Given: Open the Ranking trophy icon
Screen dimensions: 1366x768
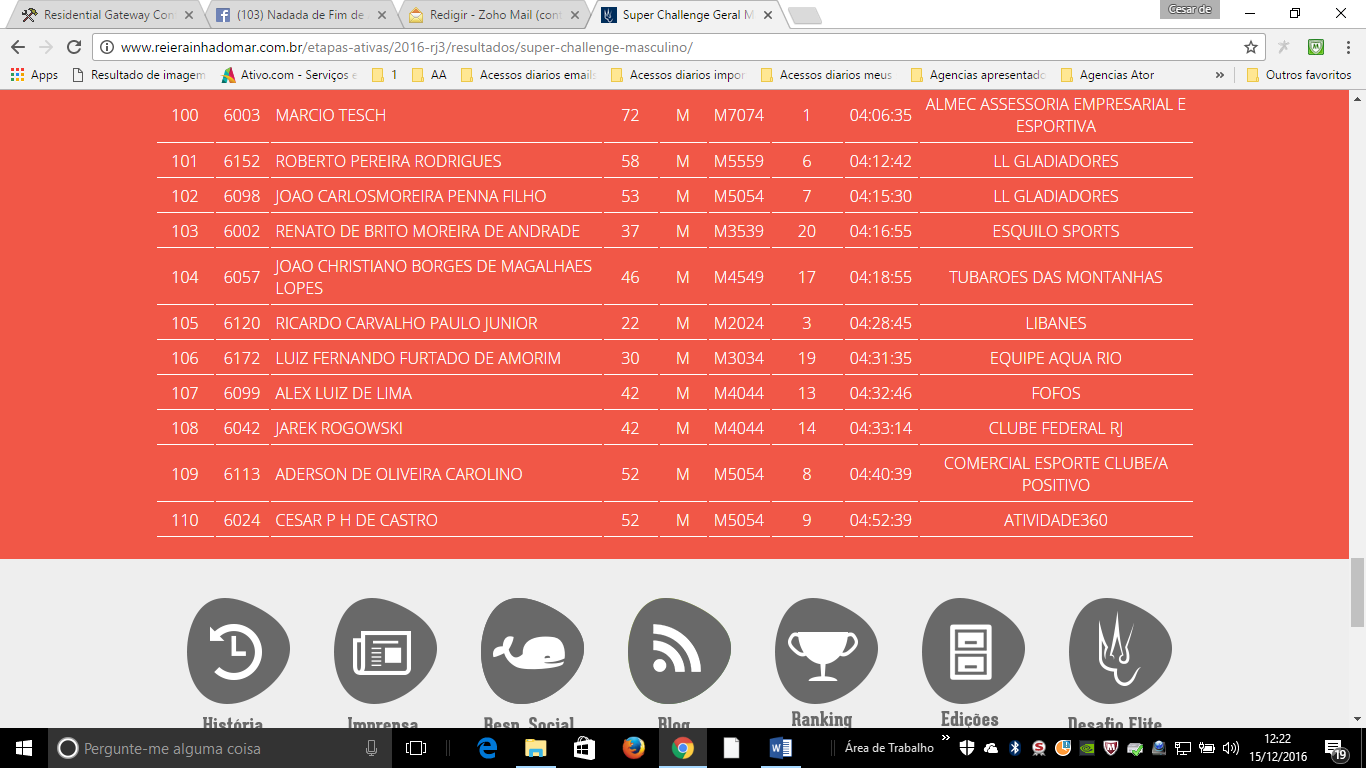Looking at the screenshot, I should pos(825,648).
